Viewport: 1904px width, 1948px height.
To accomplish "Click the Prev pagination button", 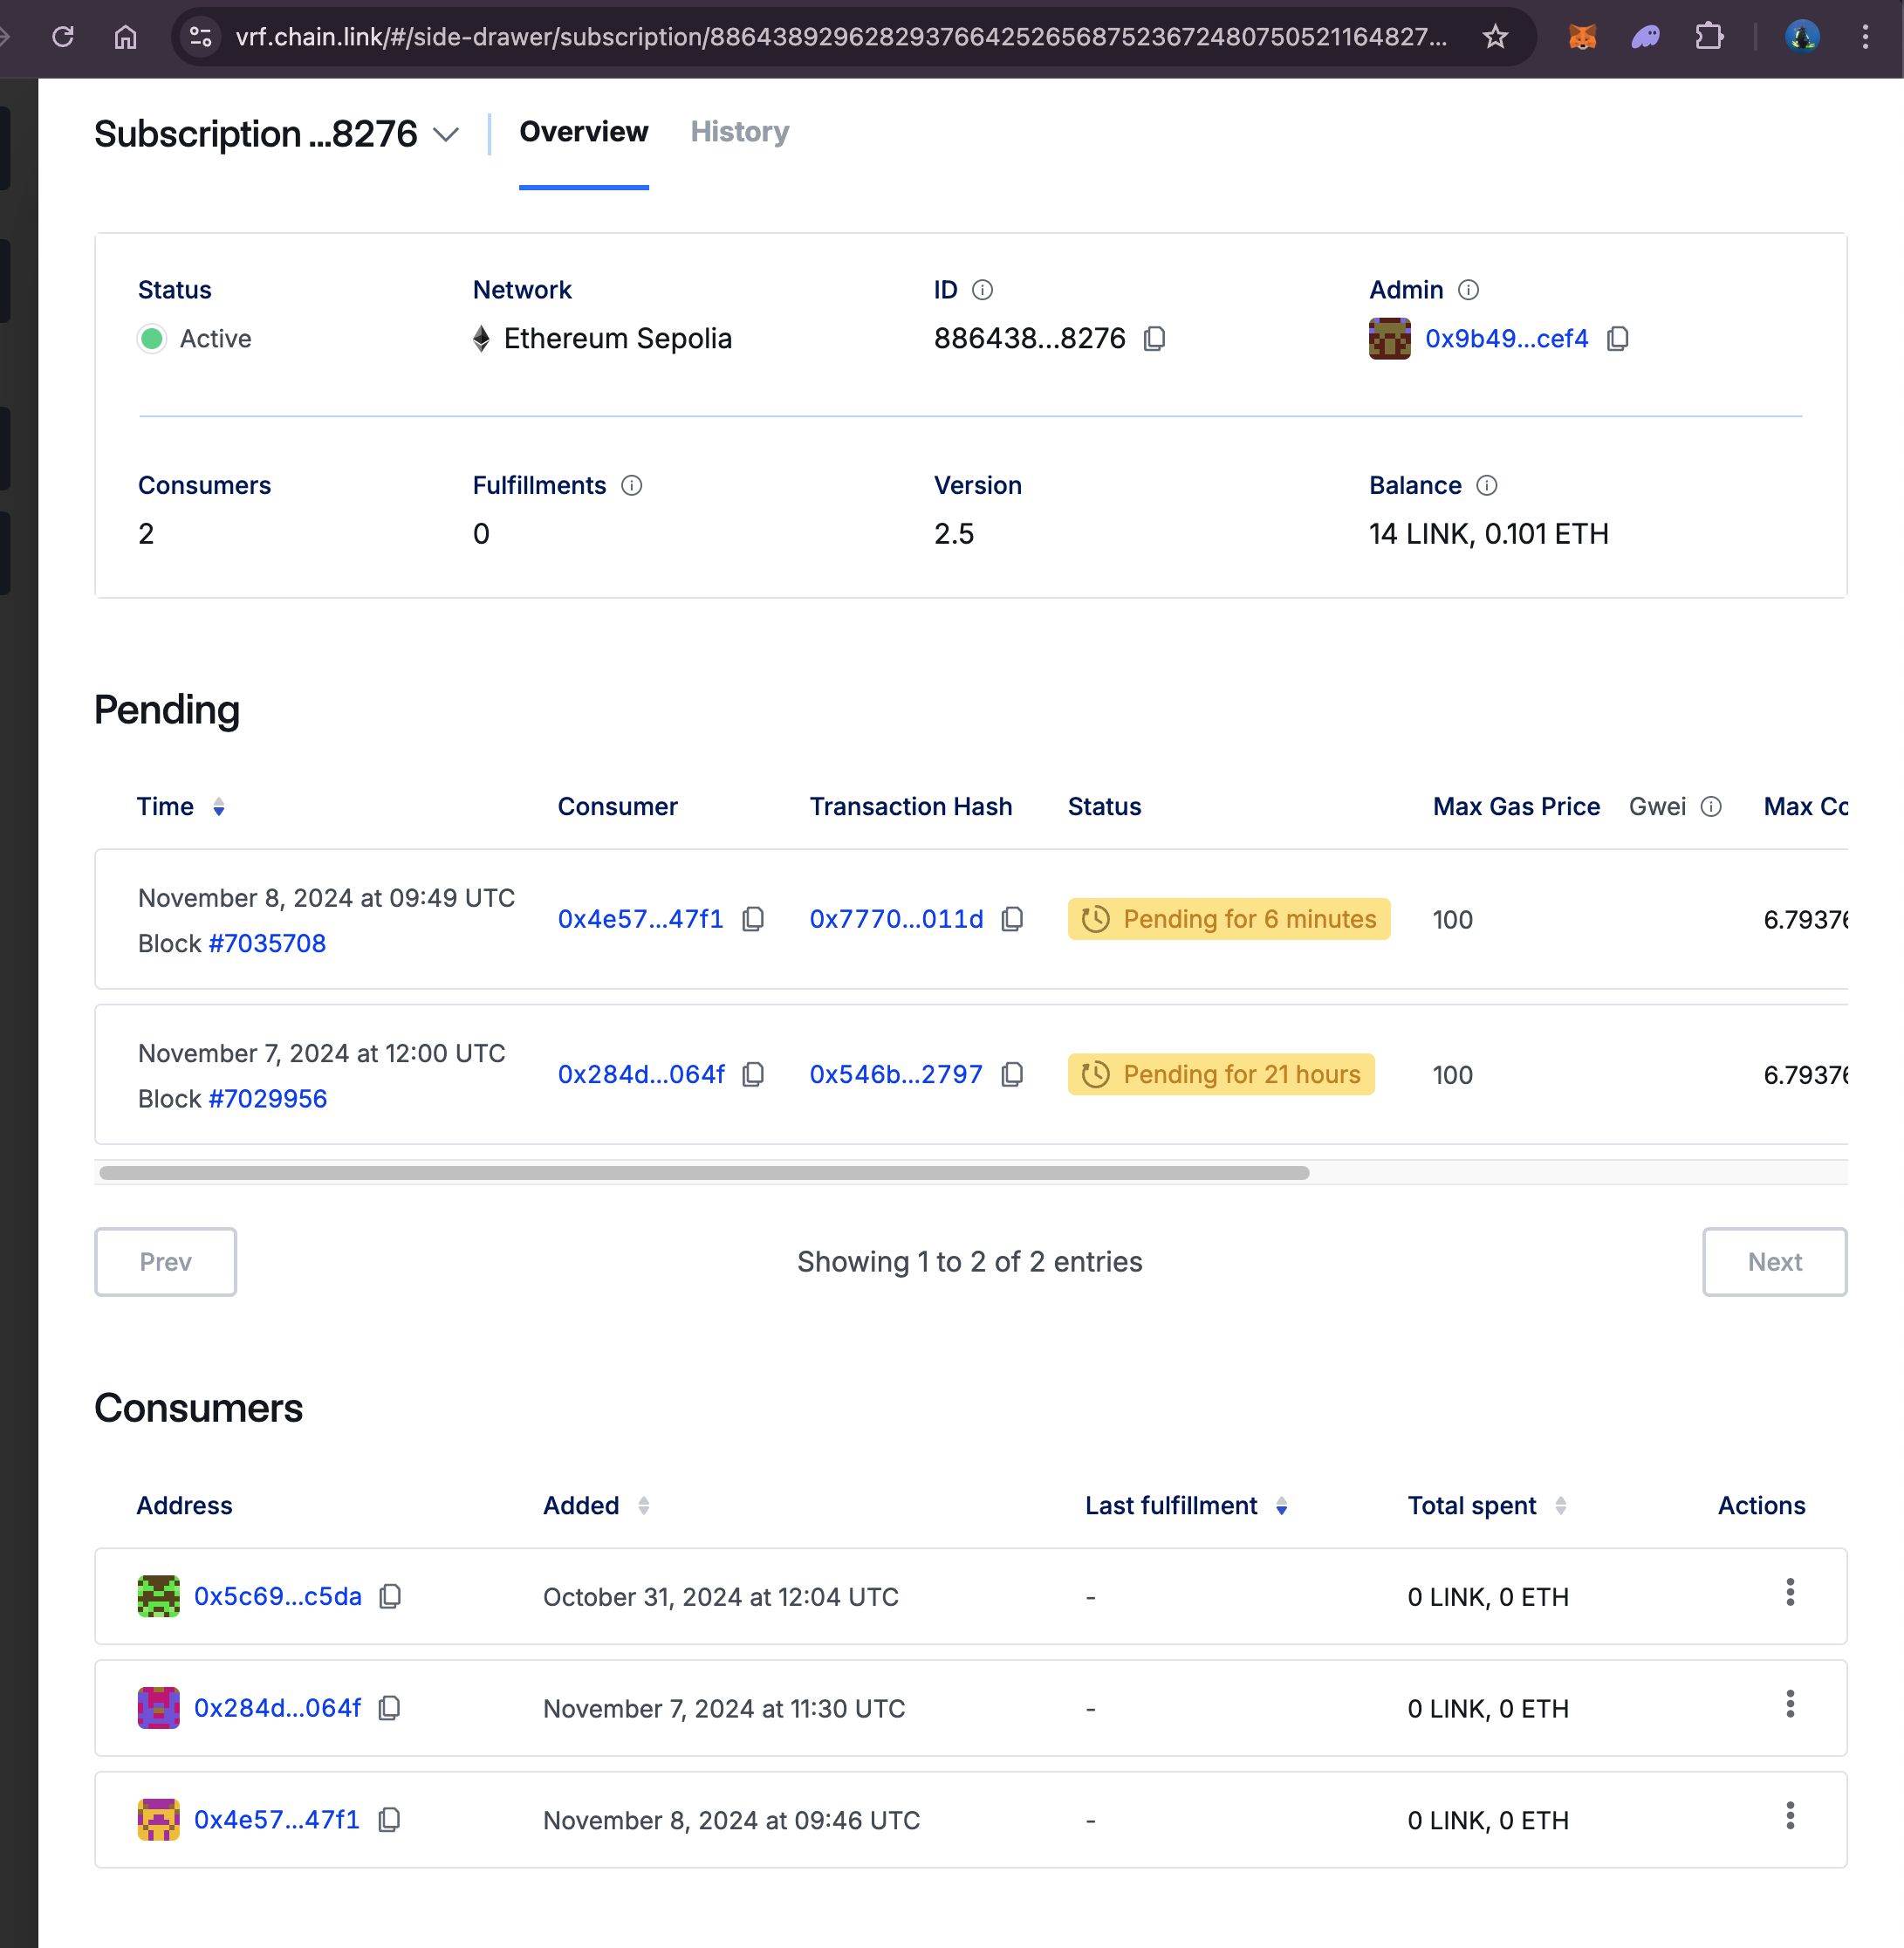I will click(x=166, y=1262).
